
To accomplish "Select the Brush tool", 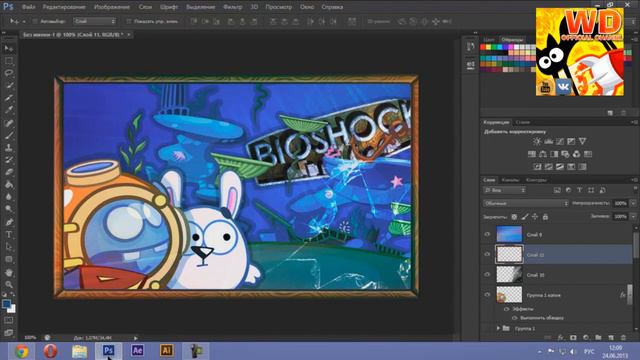I will pos(9,136).
